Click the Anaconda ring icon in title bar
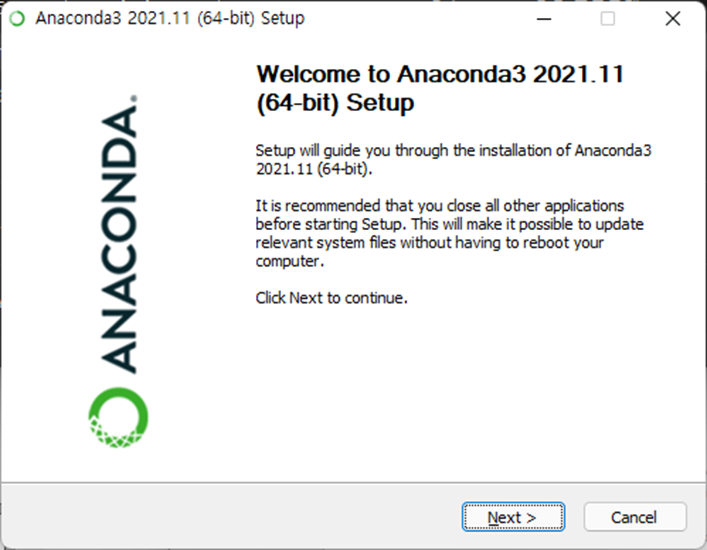The height and width of the screenshot is (550, 707). click(17, 18)
